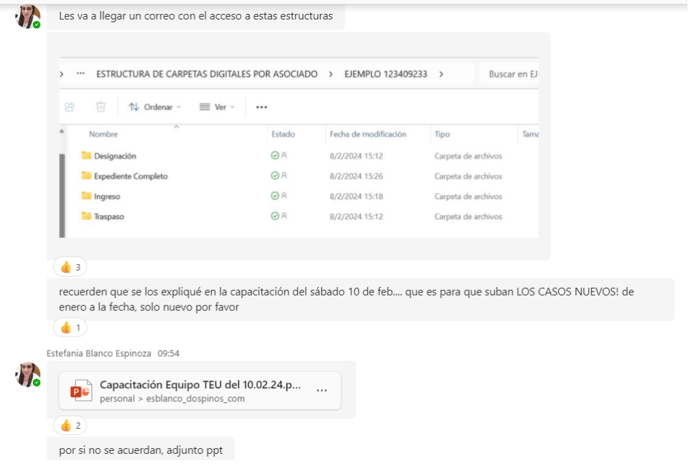Open the Ordenar sort dropdown
This screenshot has width=688, height=467.
click(154, 107)
